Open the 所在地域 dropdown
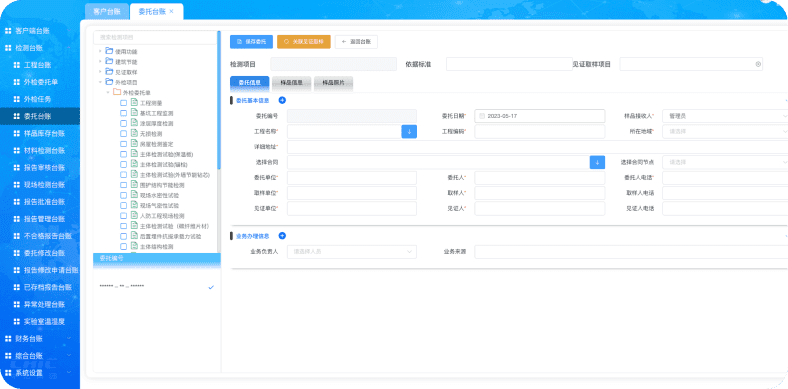 pos(725,132)
